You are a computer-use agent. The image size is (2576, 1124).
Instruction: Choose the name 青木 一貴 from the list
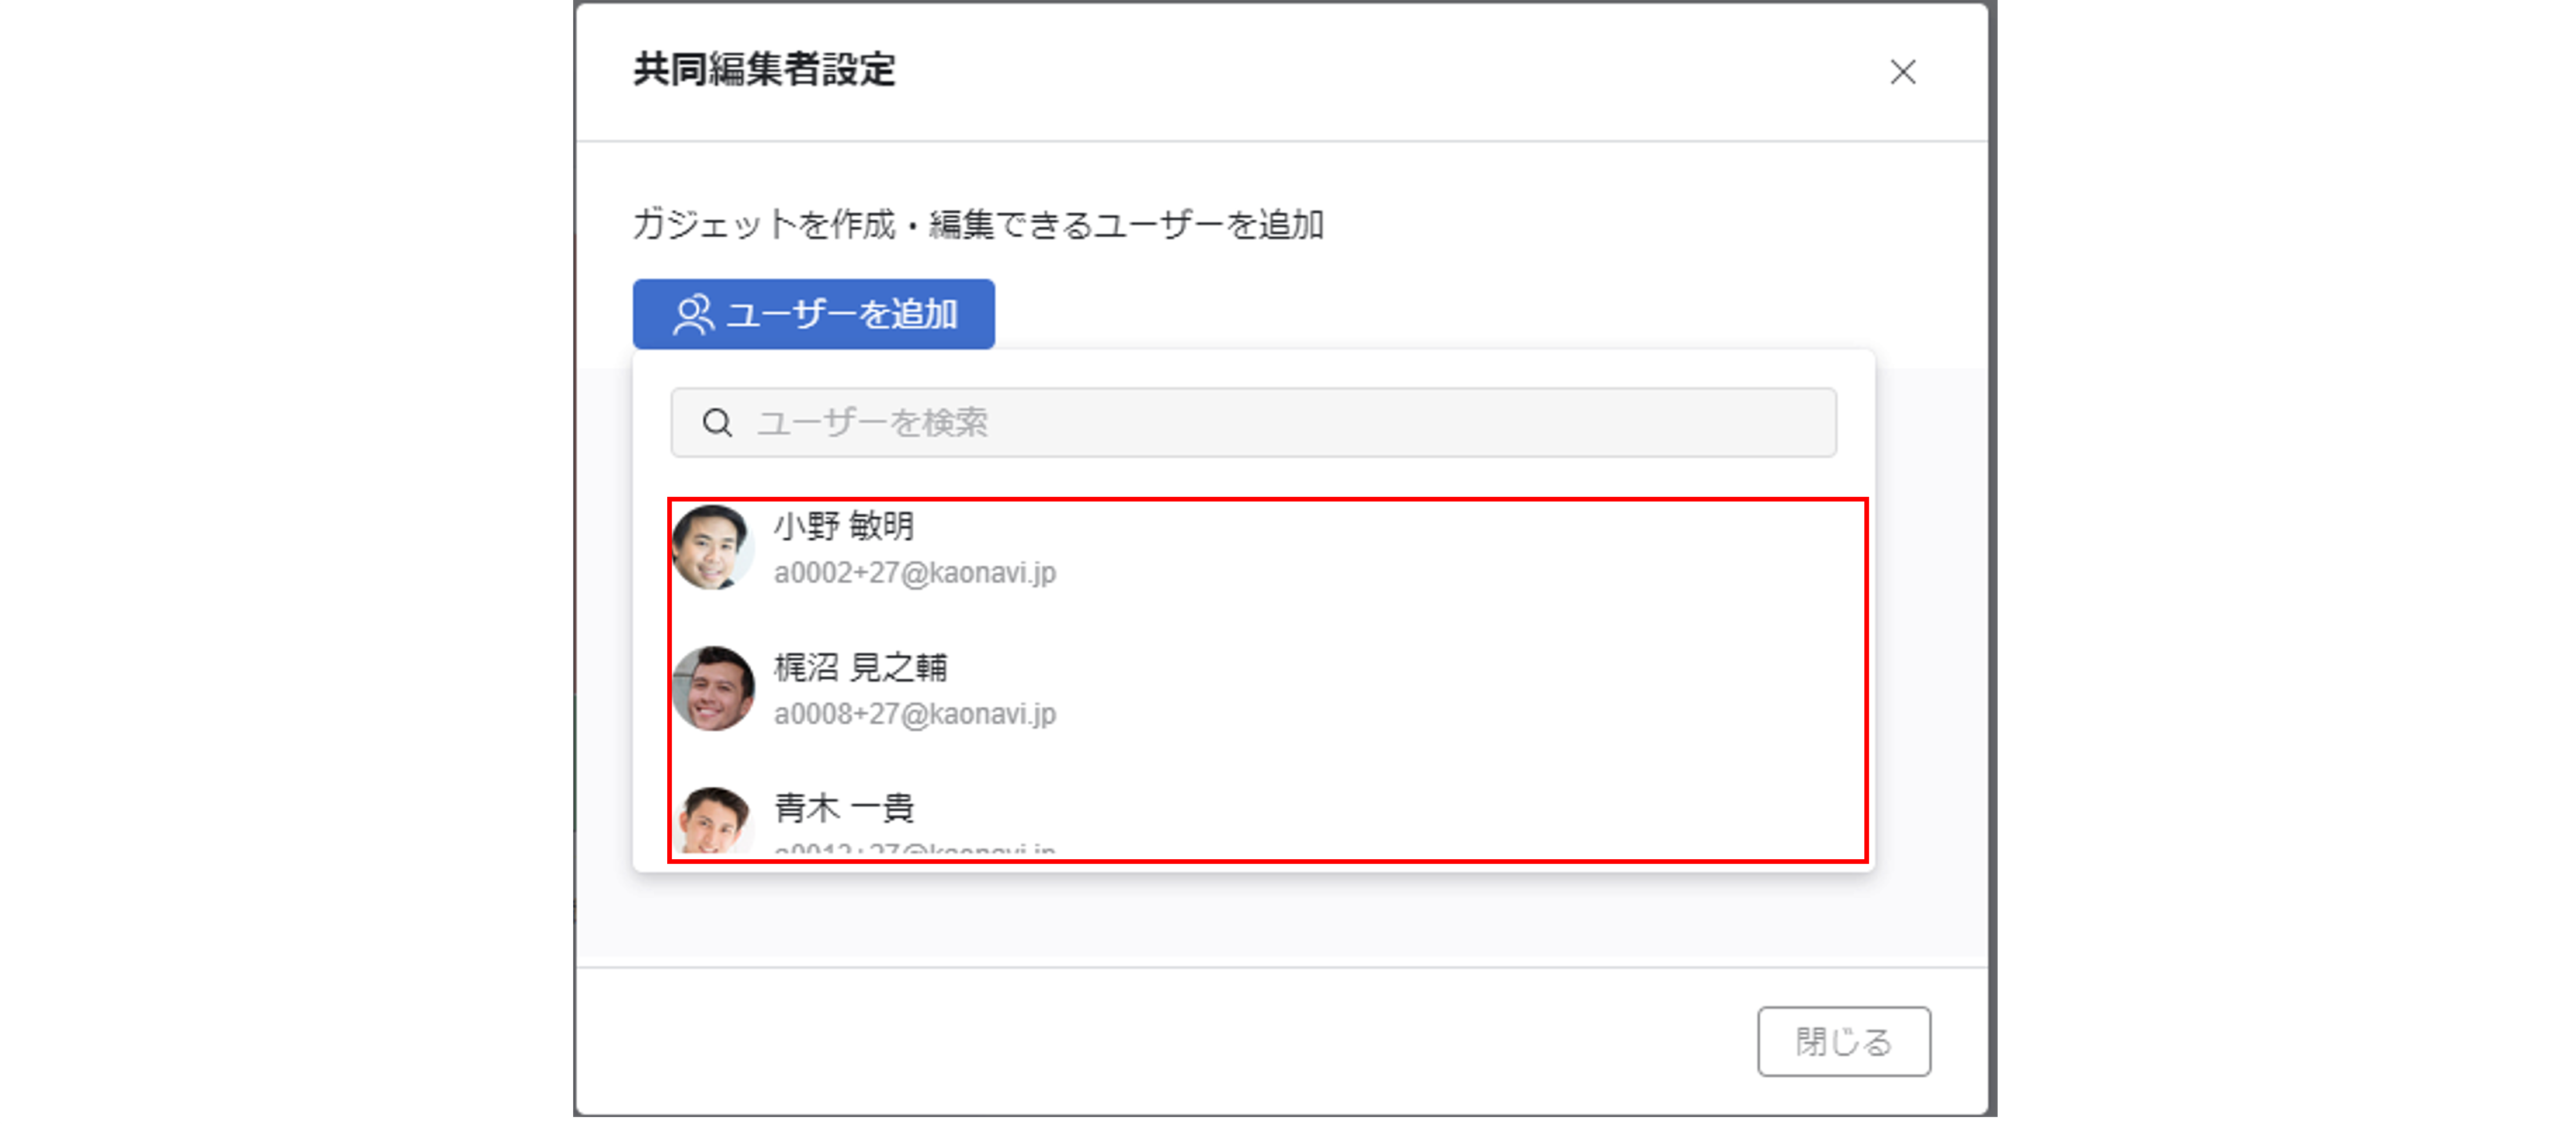[x=844, y=808]
